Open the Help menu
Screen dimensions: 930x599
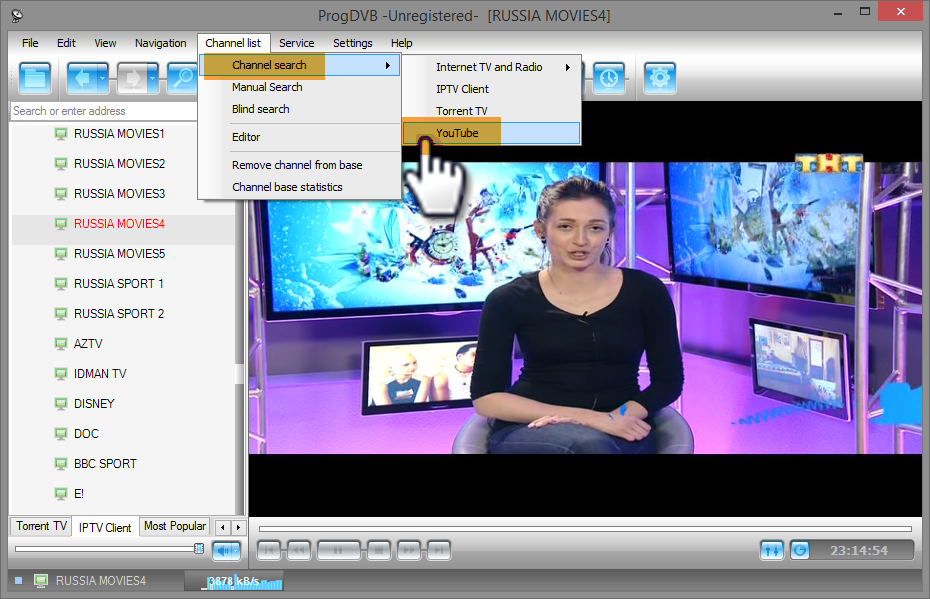402,43
